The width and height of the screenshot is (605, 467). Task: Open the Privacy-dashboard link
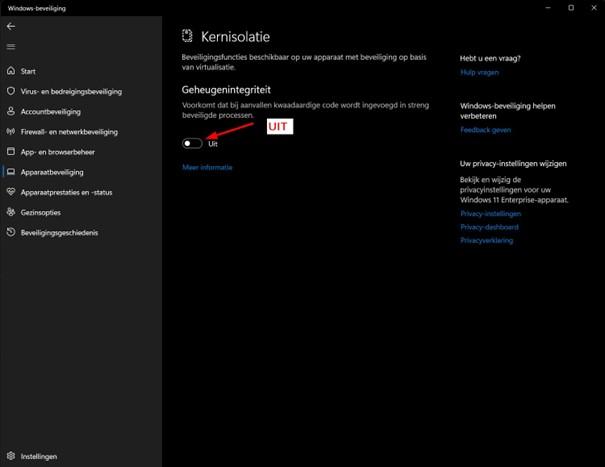(x=489, y=227)
